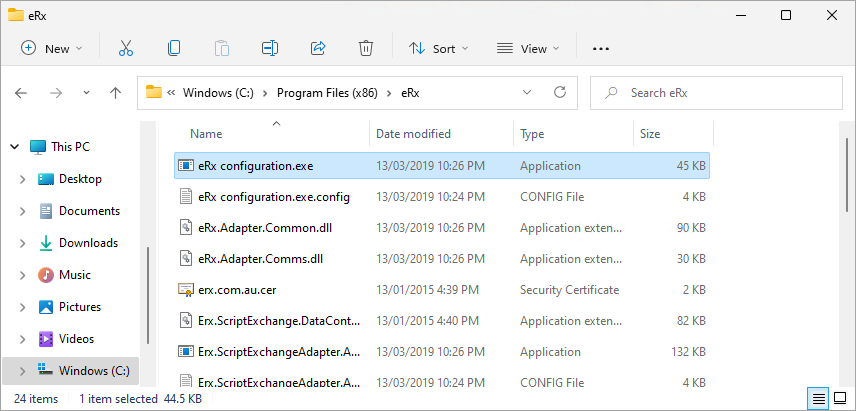This screenshot has height=411, width=856.
Task: Click the Cut scissors icon
Action: pos(126,48)
